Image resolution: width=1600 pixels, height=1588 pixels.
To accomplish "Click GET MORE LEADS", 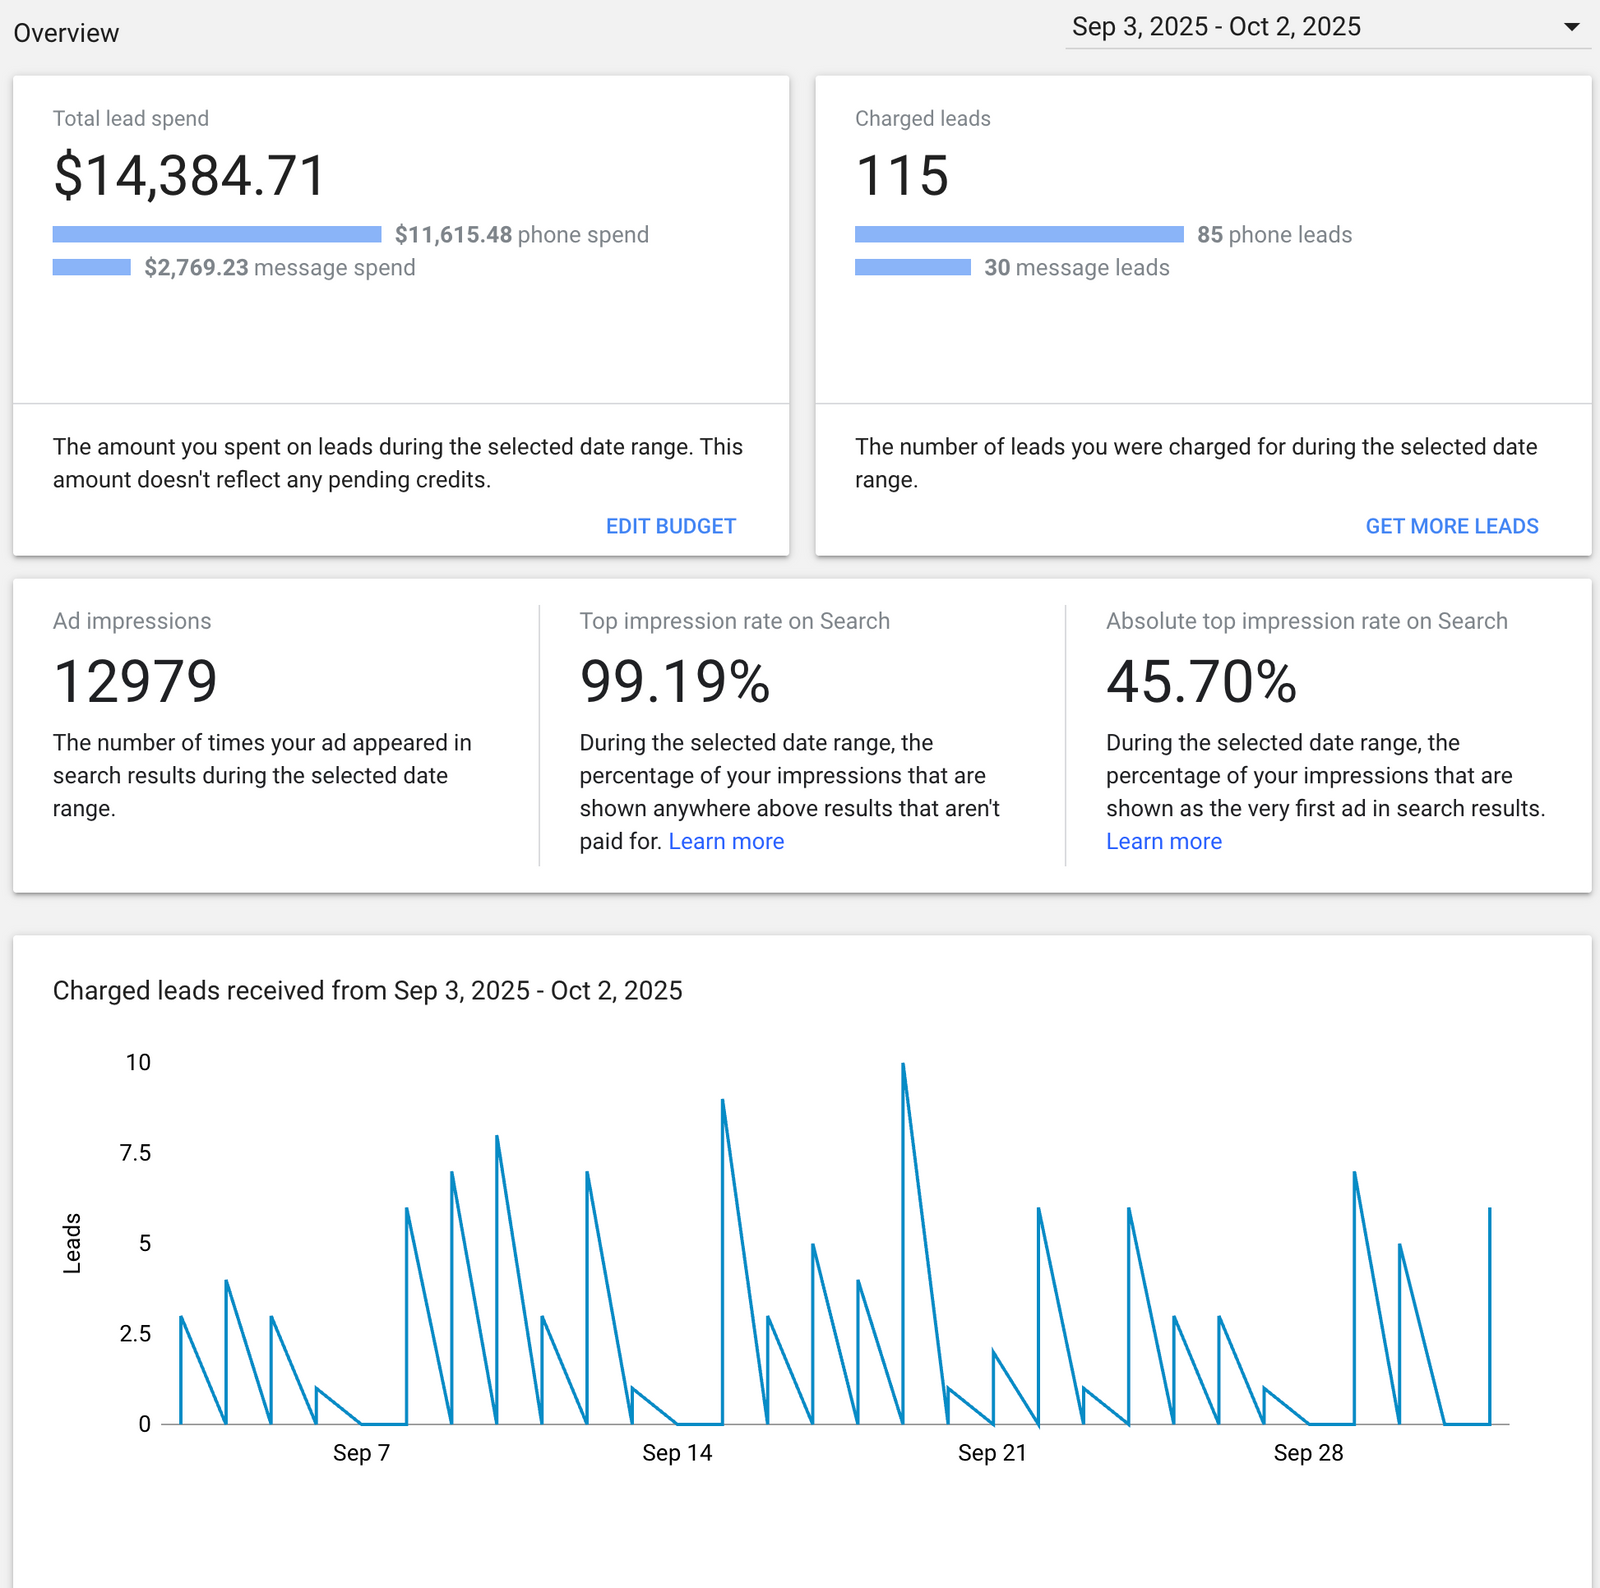I will 1452,526.
